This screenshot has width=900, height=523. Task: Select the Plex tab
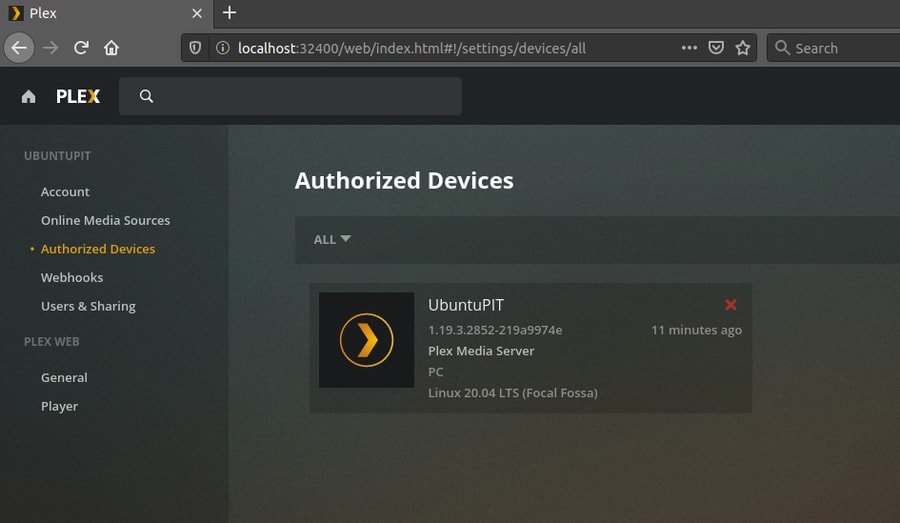106,13
